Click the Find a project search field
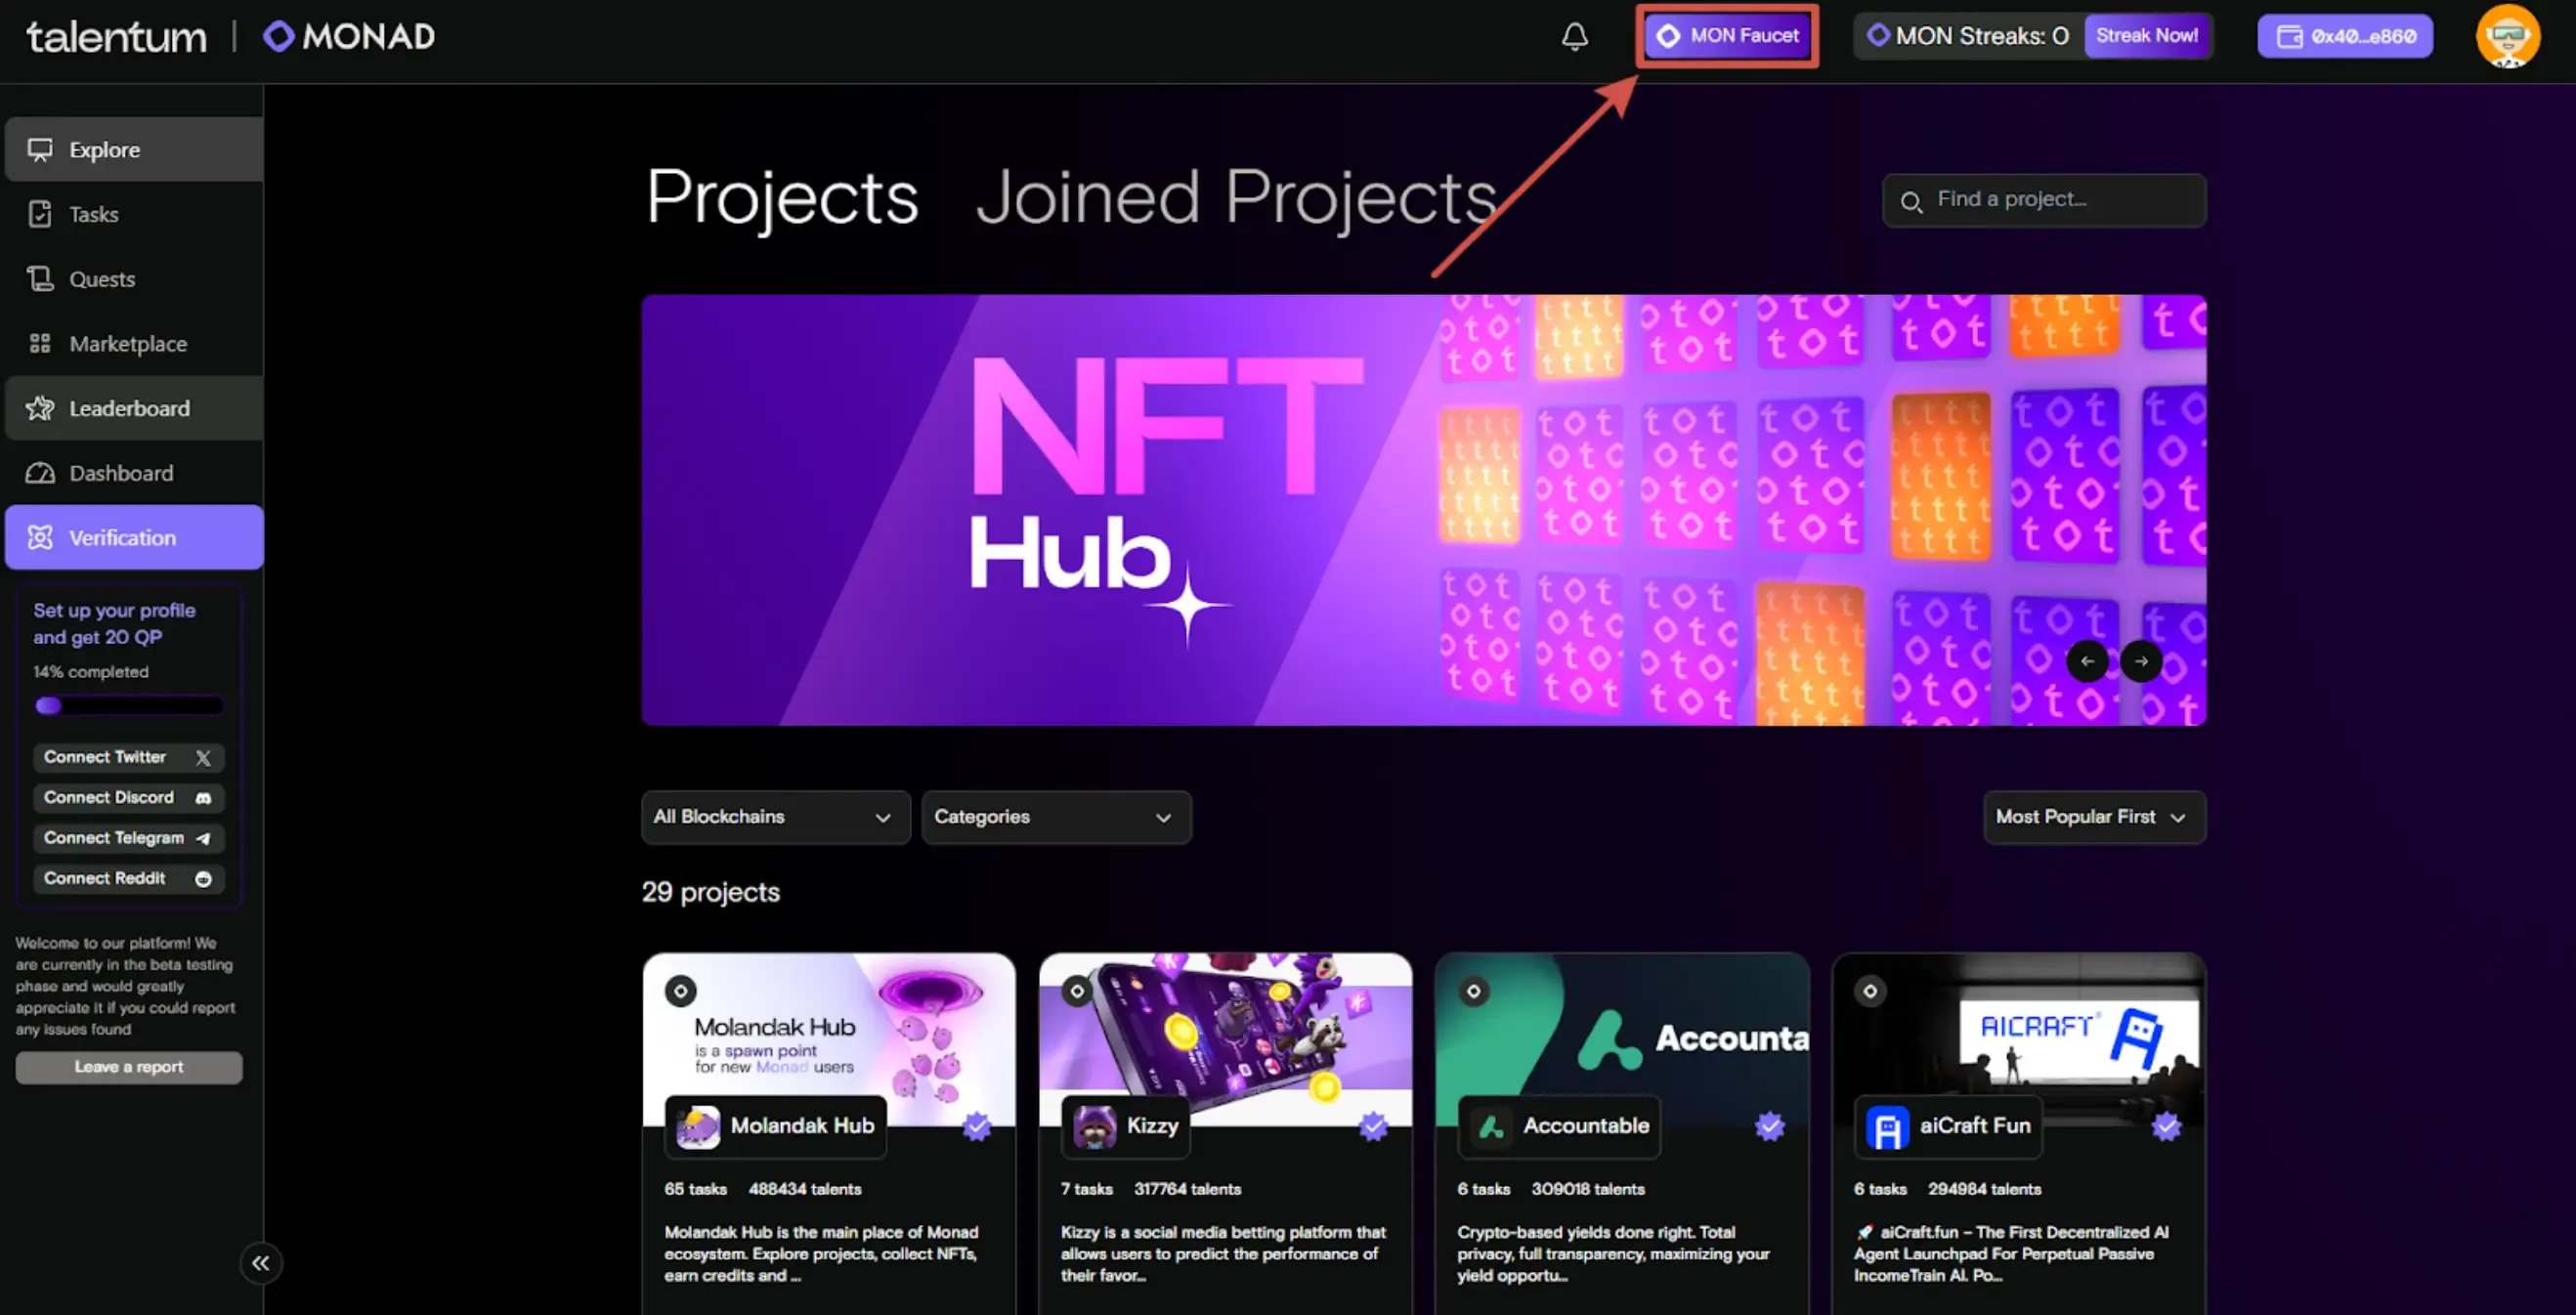2576x1315 pixels. 2045,200
